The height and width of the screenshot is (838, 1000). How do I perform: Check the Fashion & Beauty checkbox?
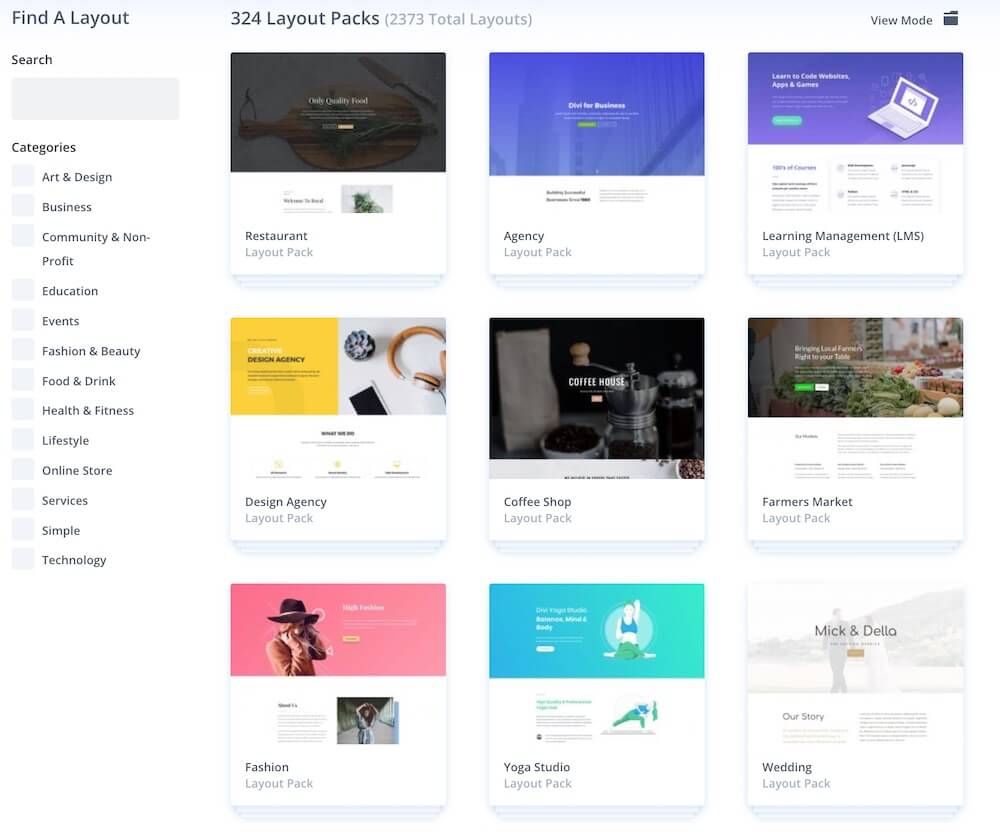(23, 351)
